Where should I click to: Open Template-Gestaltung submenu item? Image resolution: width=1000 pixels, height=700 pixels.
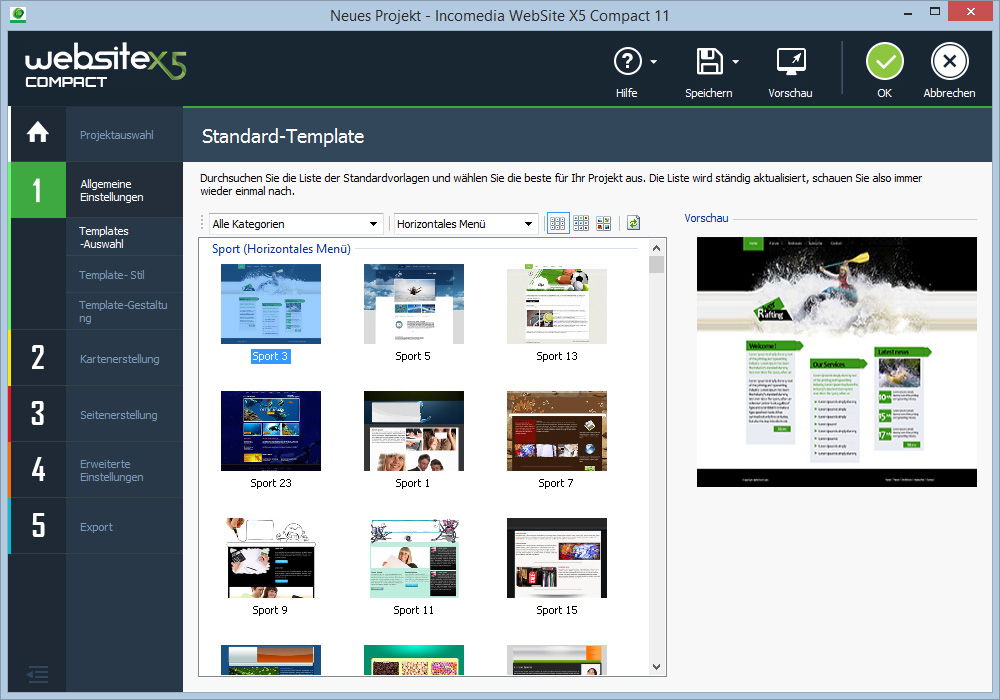tap(123, 311)
